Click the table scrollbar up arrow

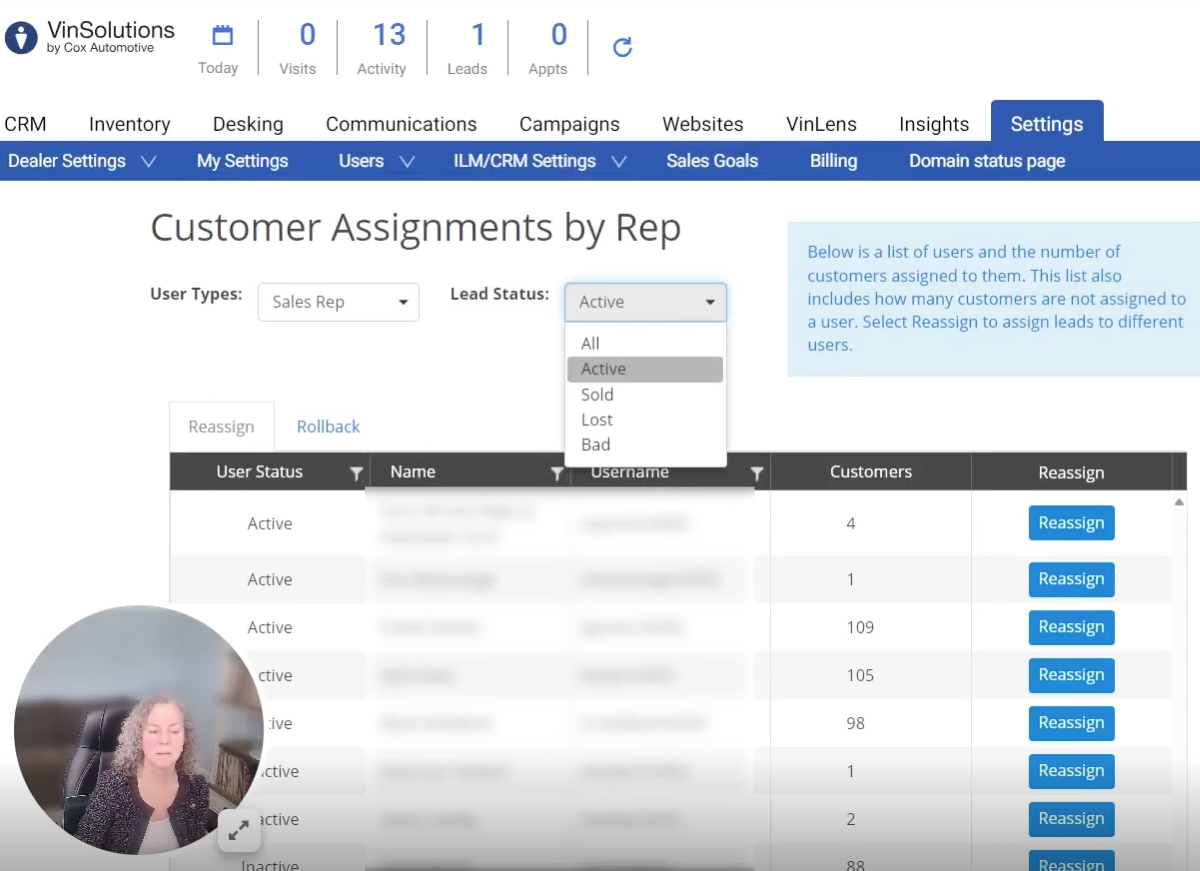[1179, 501]
